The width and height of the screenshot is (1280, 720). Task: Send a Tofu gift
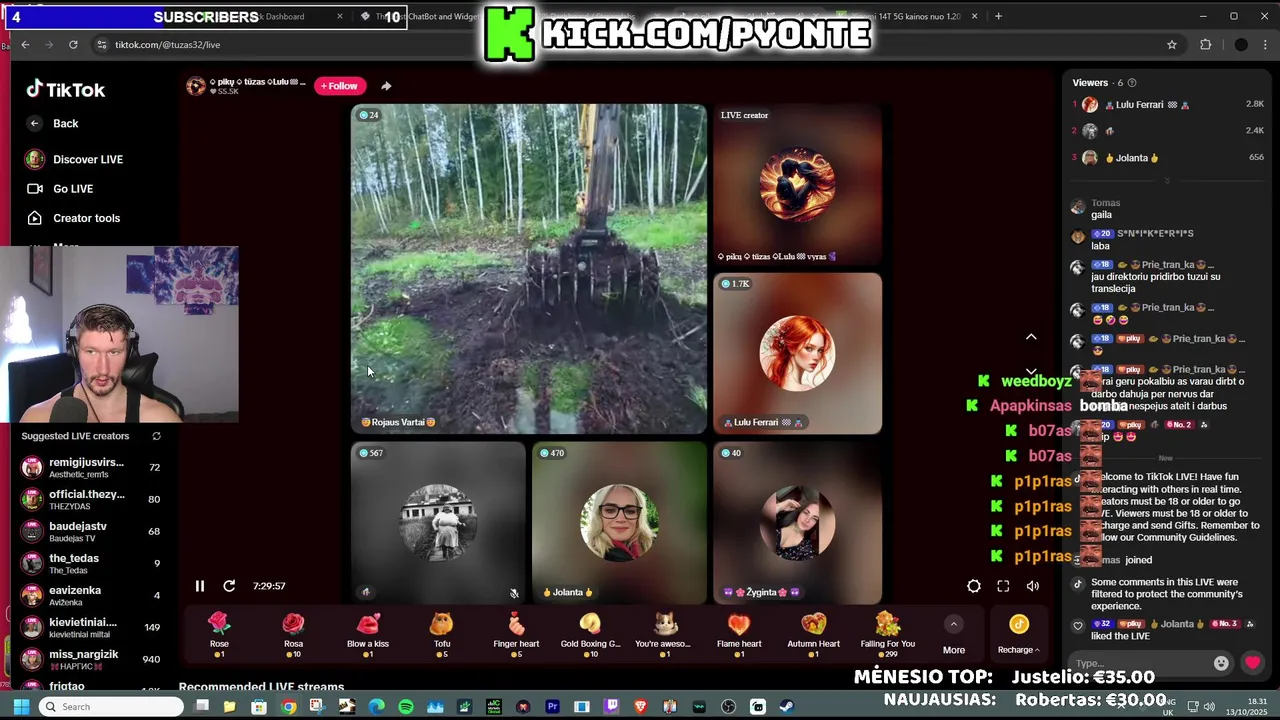442,635
